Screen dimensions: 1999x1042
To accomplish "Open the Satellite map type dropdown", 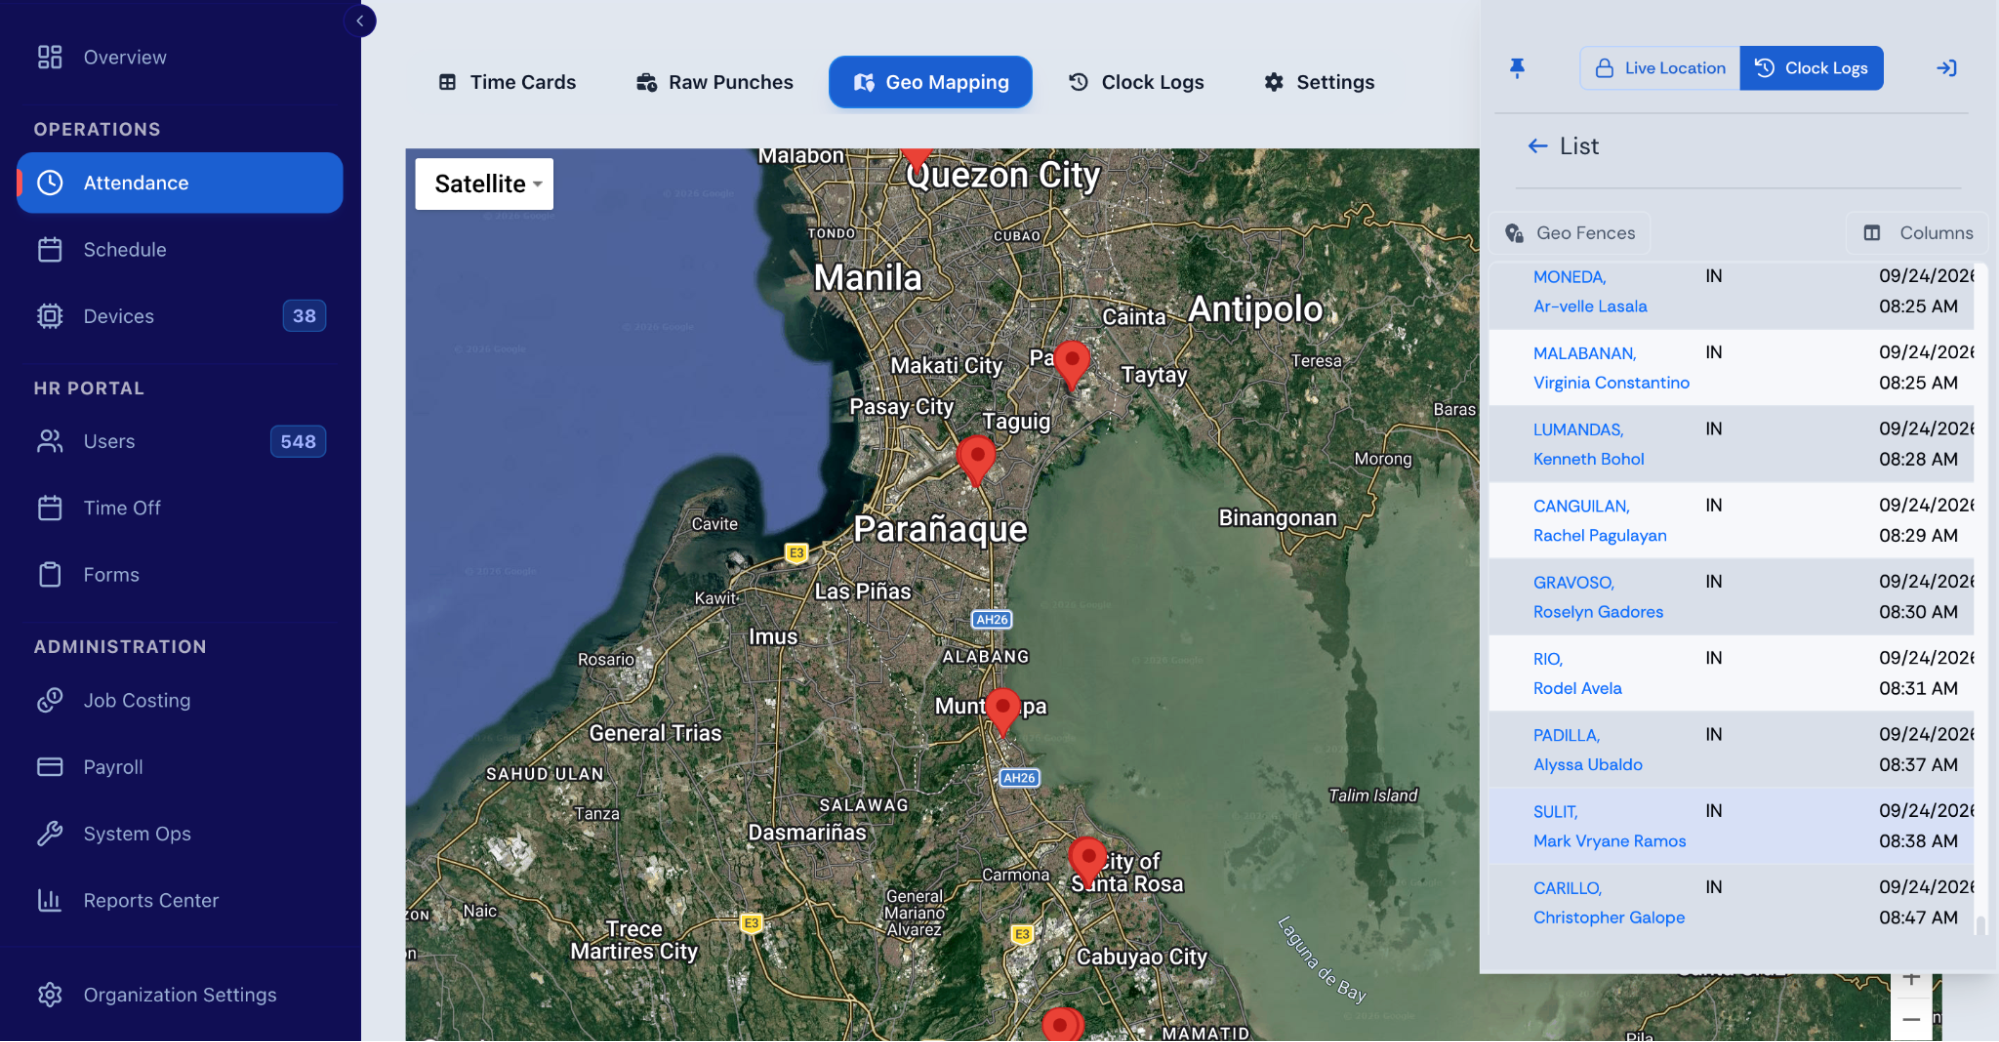I will tap(484, 184).
